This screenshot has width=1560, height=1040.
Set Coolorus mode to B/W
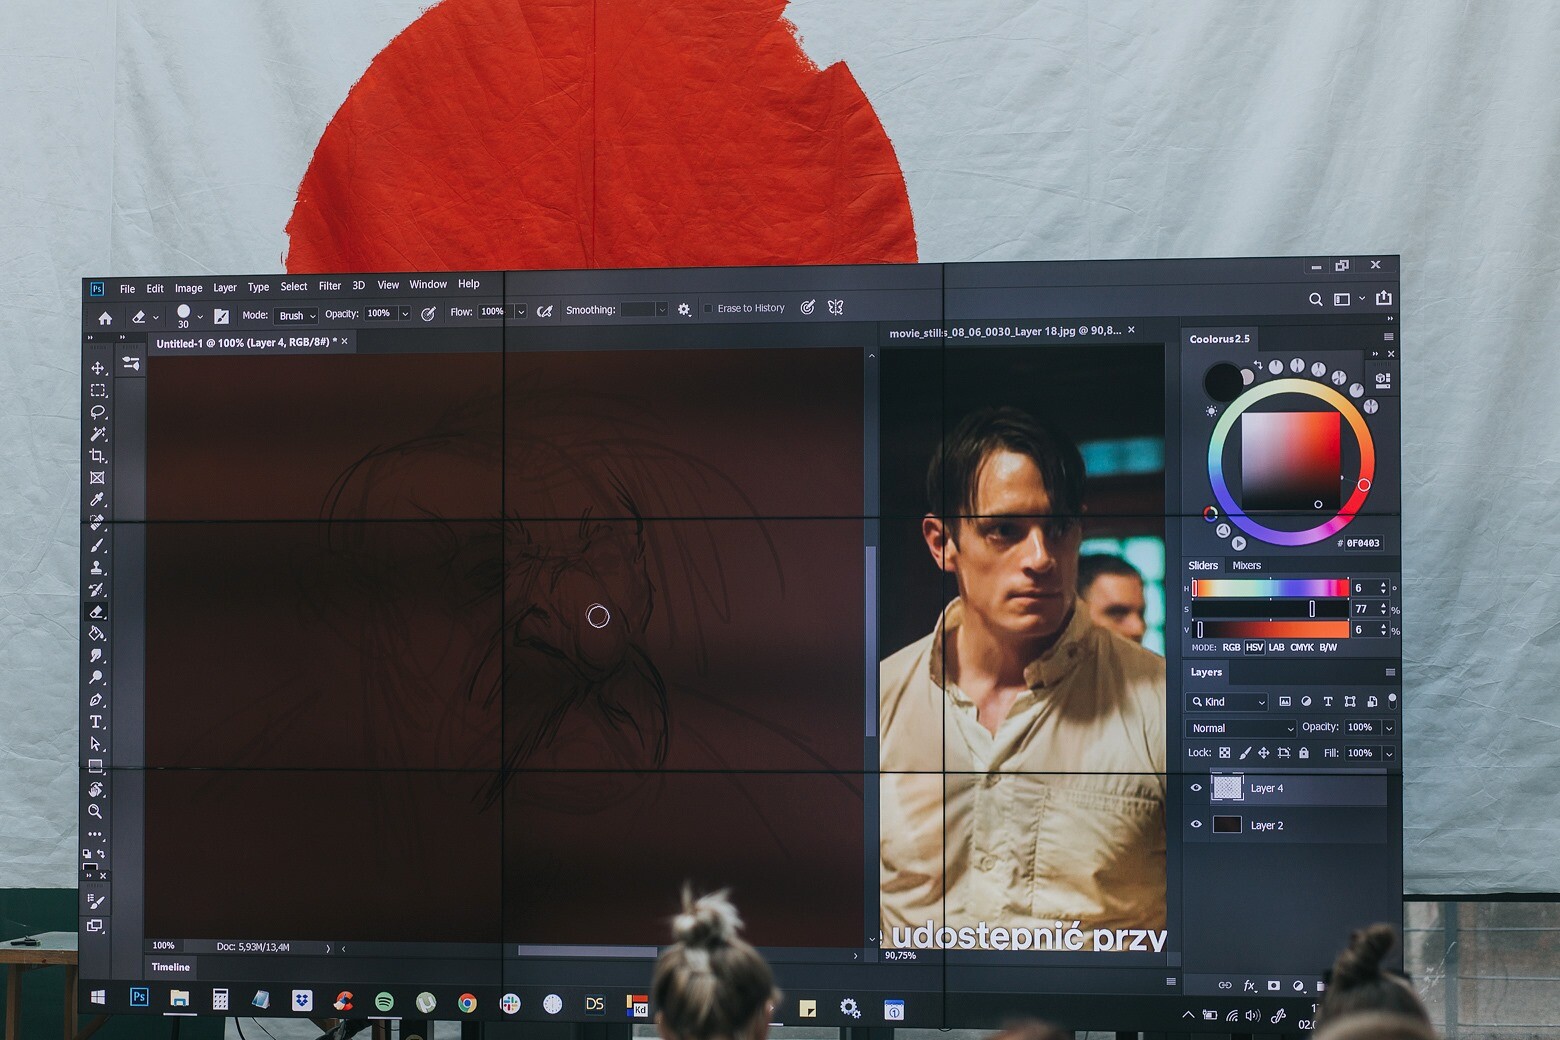[1328, 648]
